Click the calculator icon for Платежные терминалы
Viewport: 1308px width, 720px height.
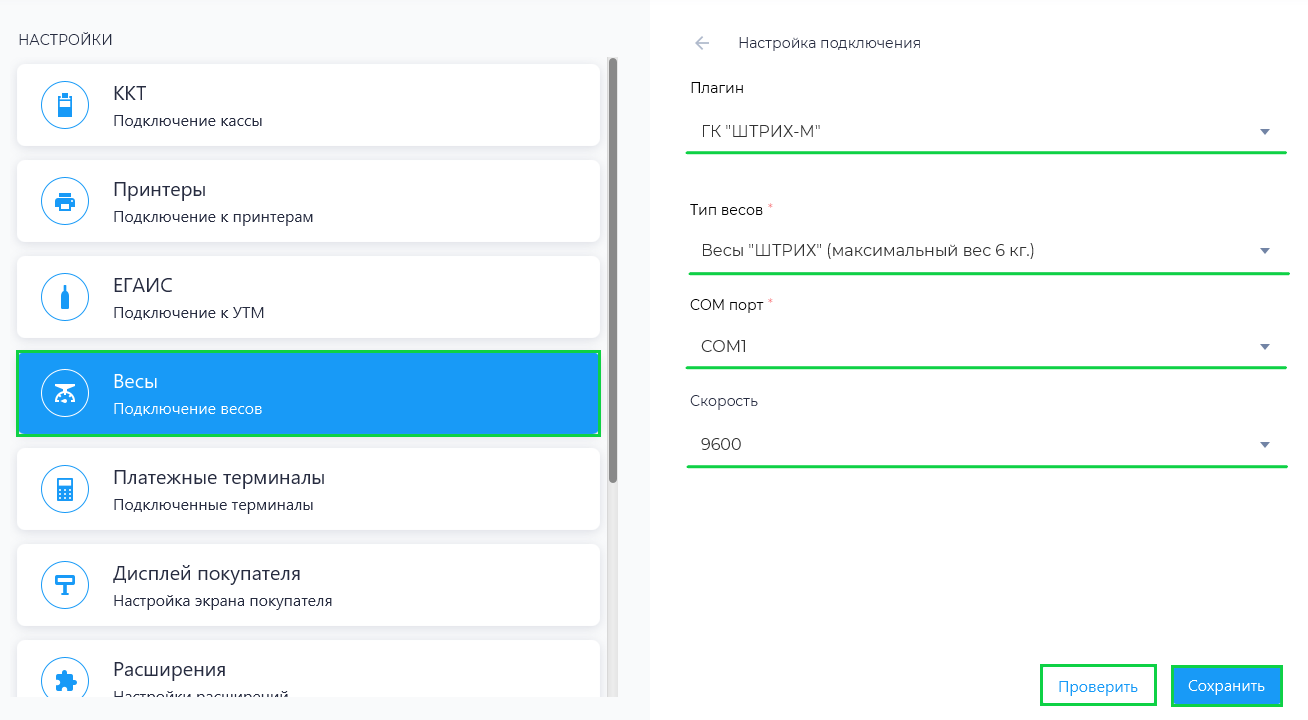(x=65, y=489)
